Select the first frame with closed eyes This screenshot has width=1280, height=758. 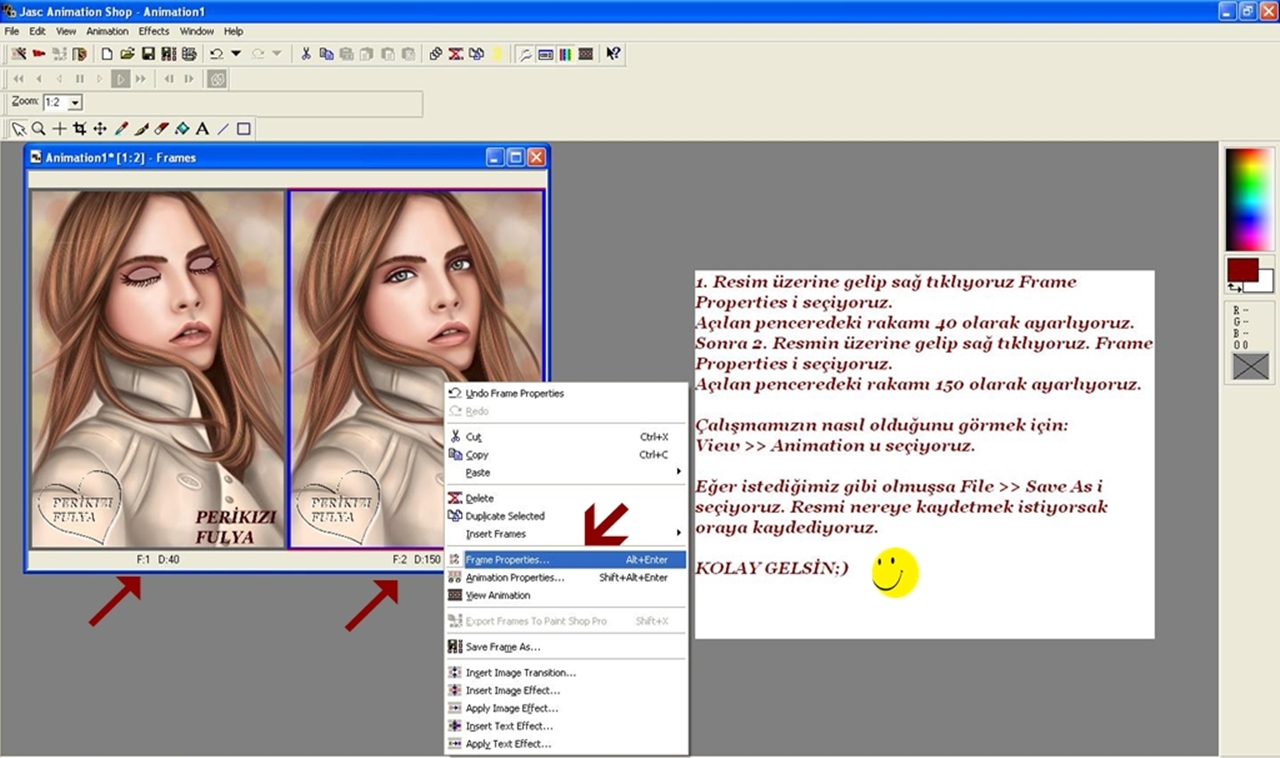pos(157,368)
